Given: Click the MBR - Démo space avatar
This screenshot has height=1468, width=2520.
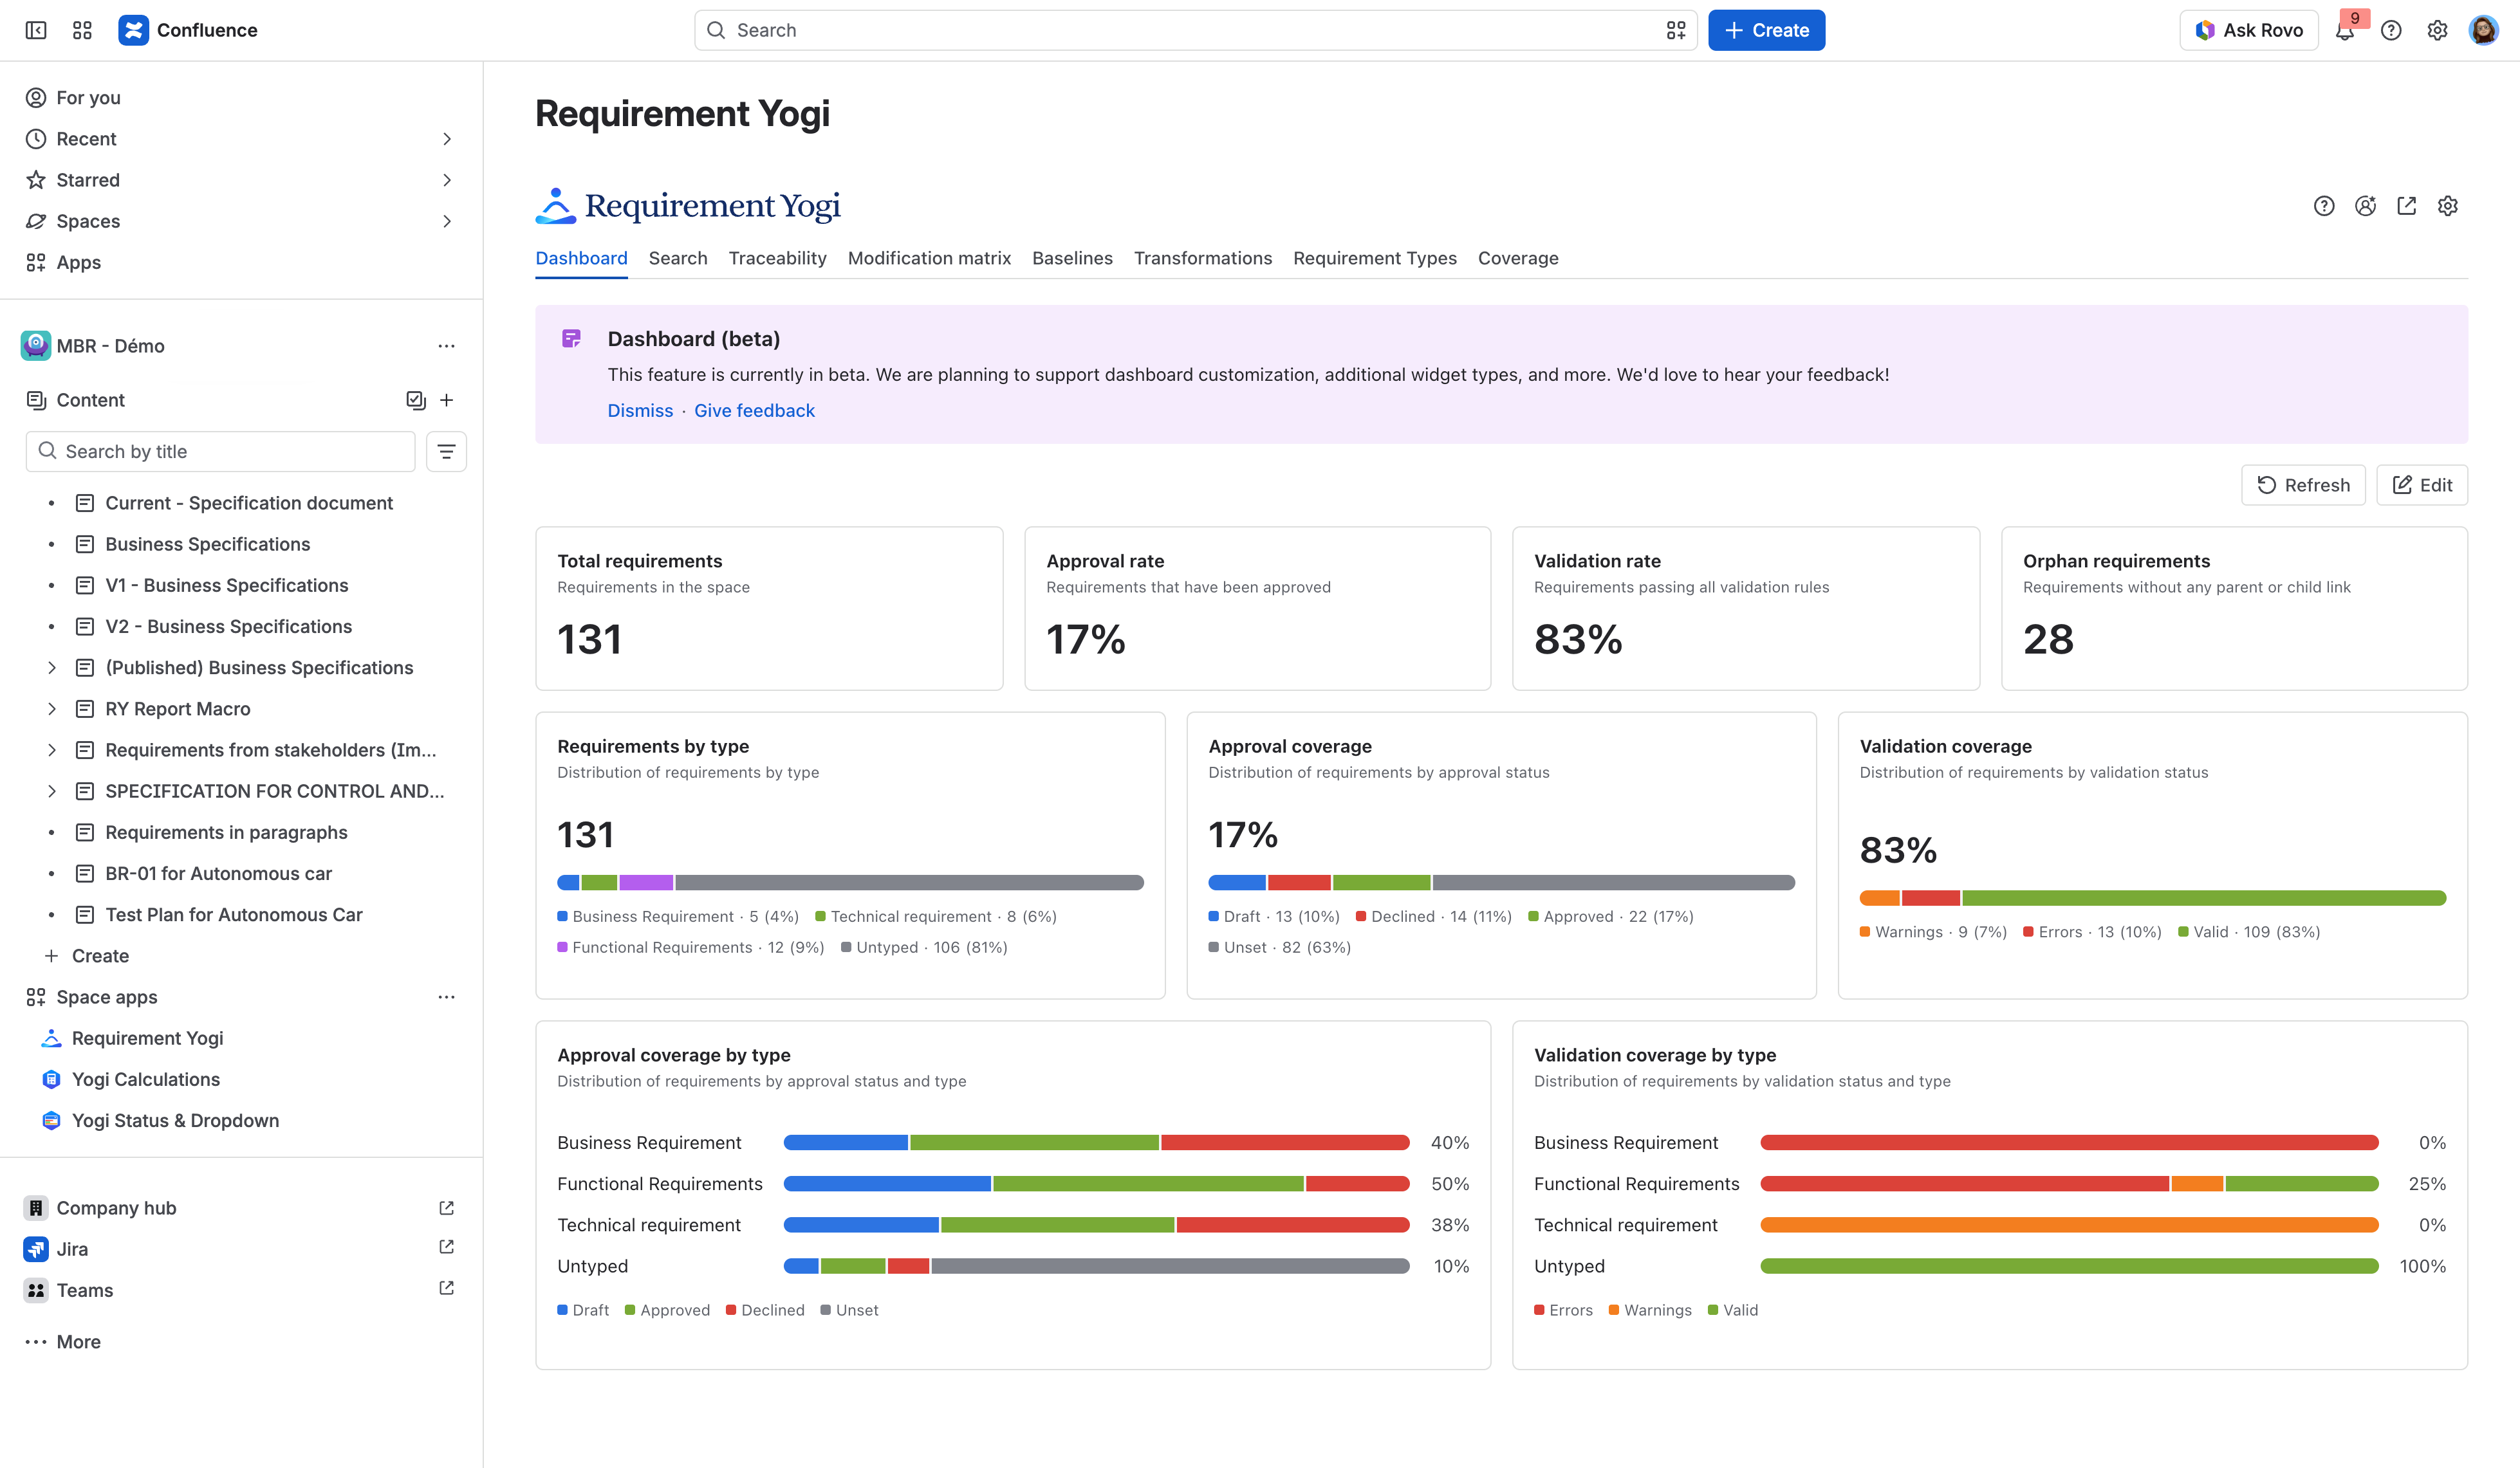Looking at the screenshot, I should pos(36,346).
